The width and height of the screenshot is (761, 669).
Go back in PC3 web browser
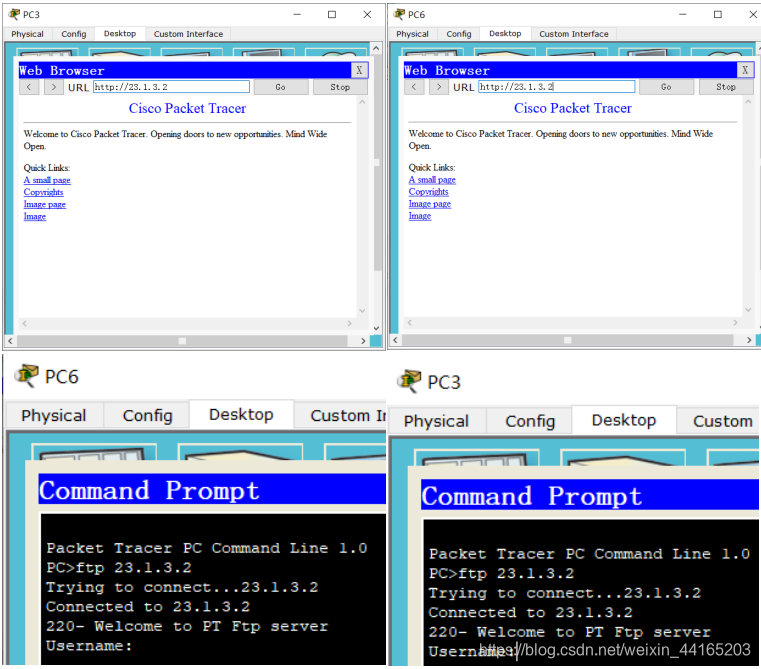tap(29, 87)
